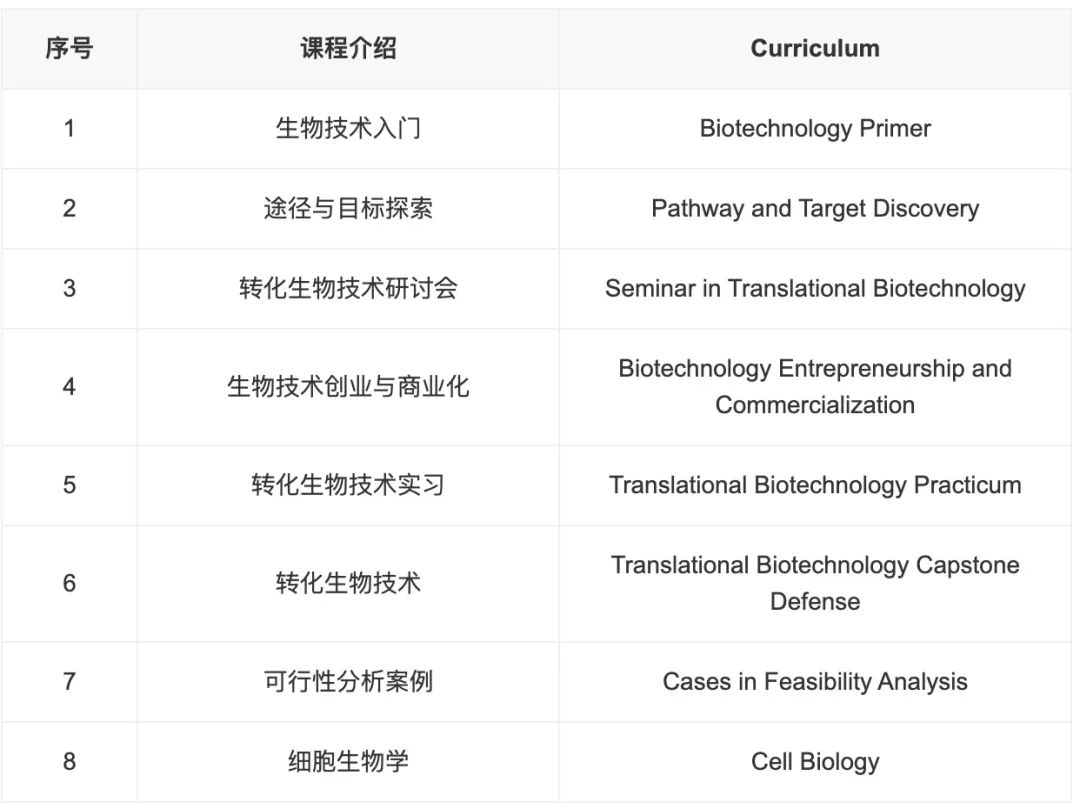The width and height of the screenshot is (1080, 809).
Task: Click row number 8 cell
Action: pos(69,762)
